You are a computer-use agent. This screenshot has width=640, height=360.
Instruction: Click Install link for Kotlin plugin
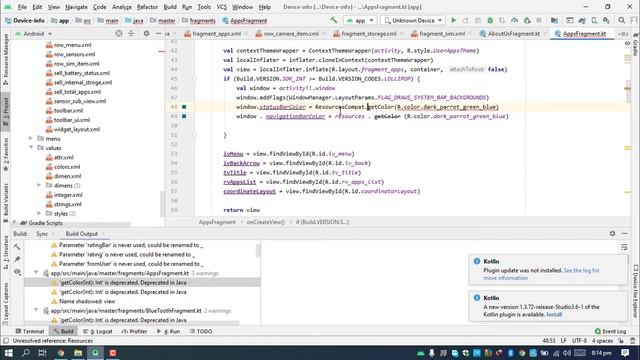click(554, 314)
